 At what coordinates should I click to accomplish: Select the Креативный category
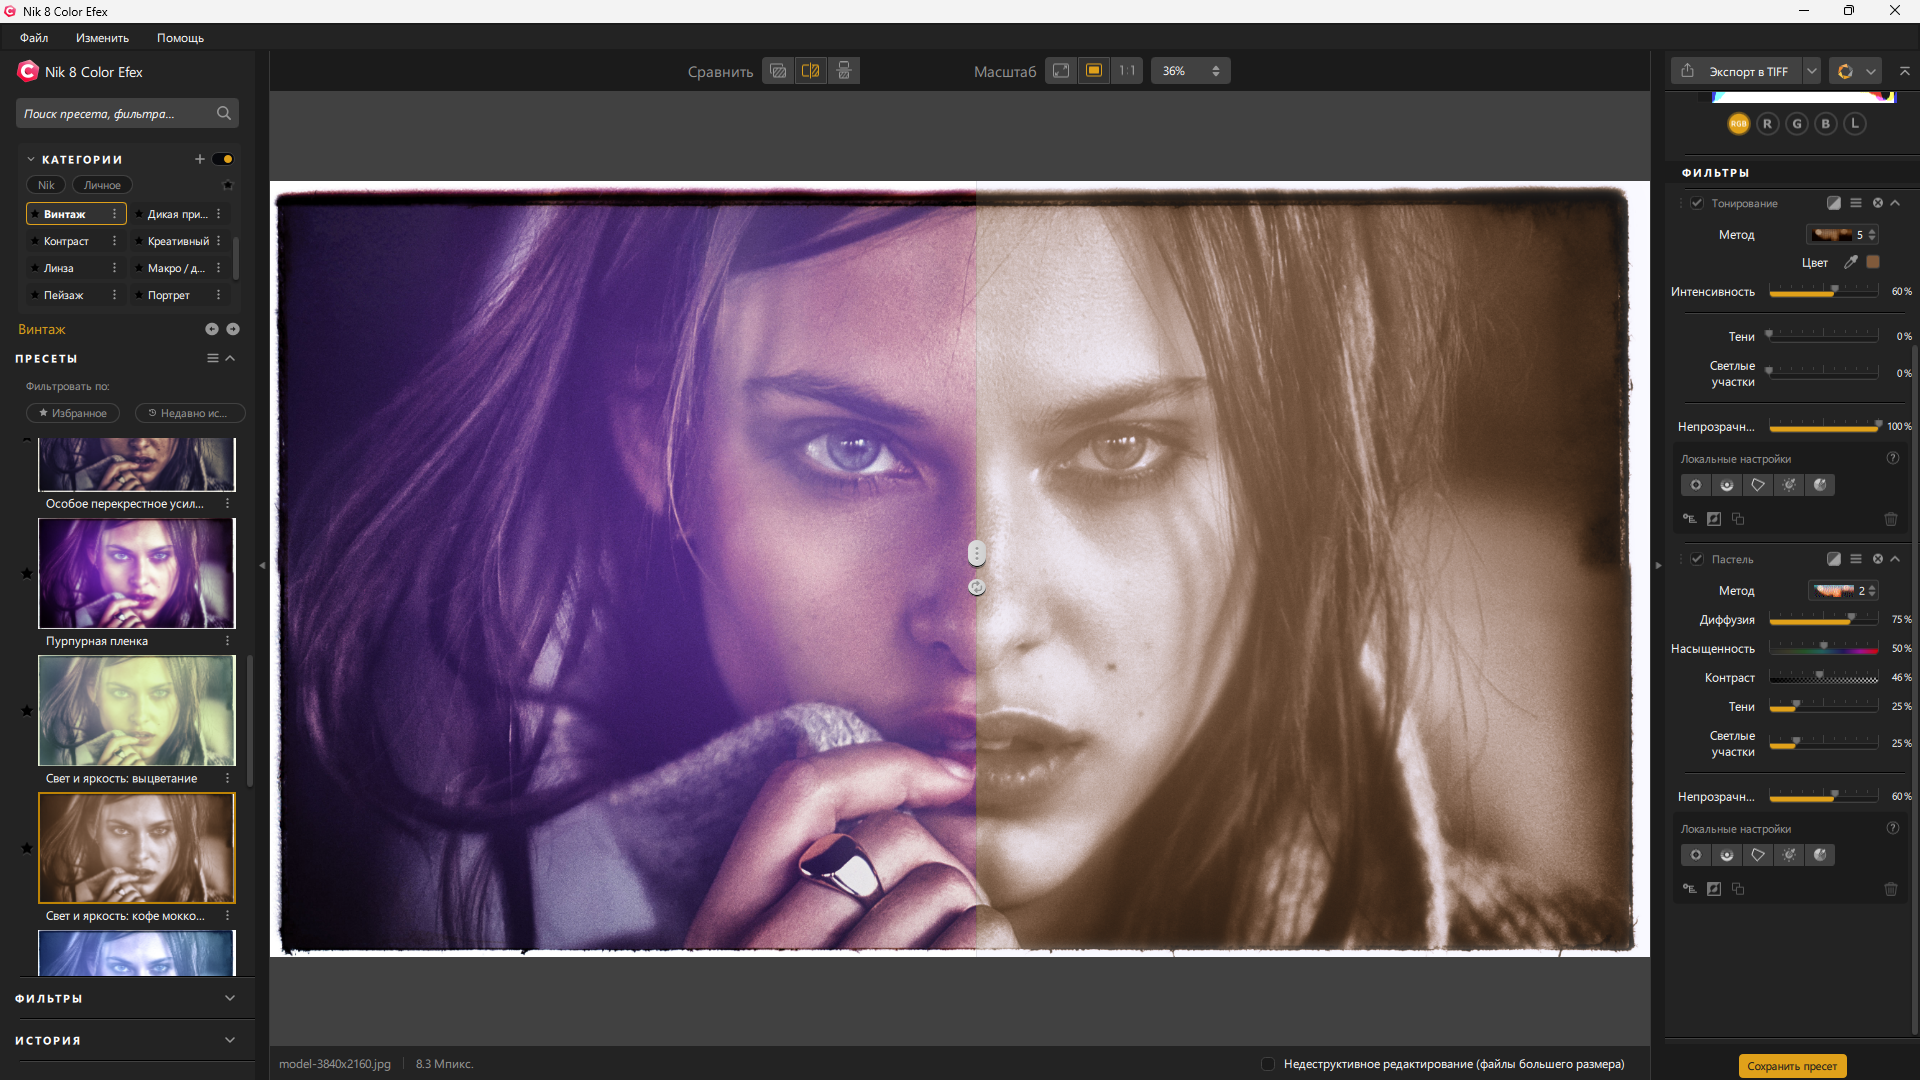(178, 241)
